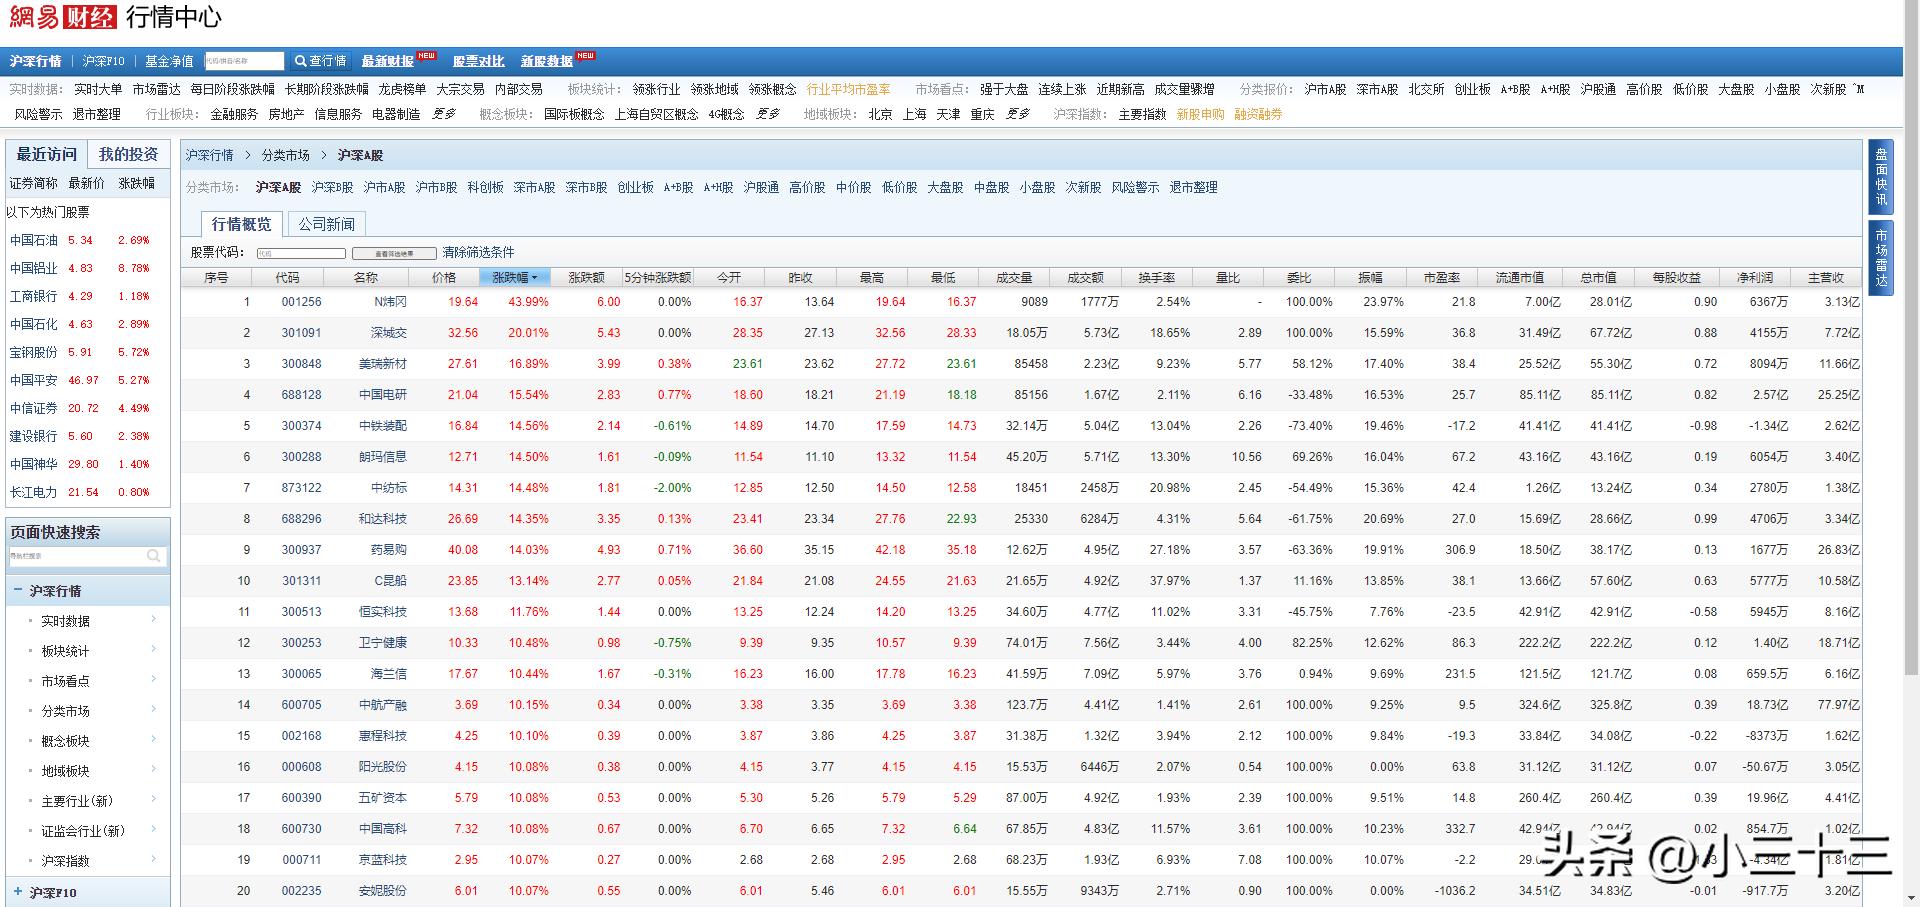Click the NetEase Finance (網易财经) logo
The width and height of the screenshot is (1920, 907).
pos(62,17)
